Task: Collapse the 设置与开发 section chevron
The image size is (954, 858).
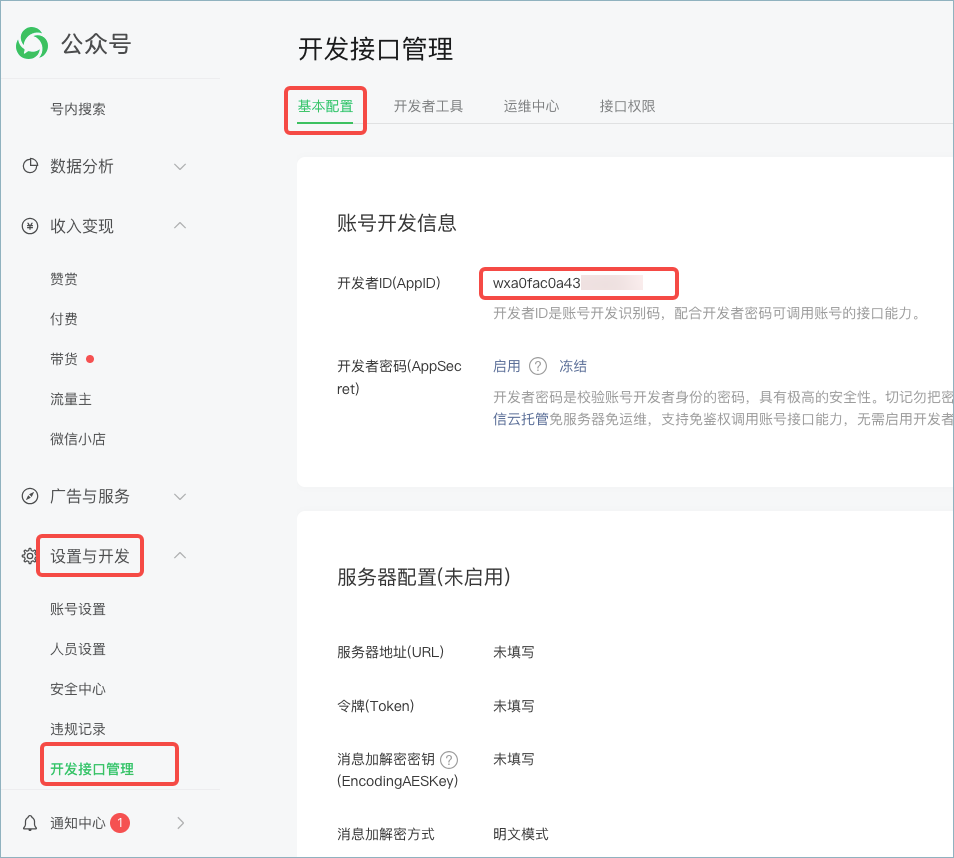Action: [180, 555]
